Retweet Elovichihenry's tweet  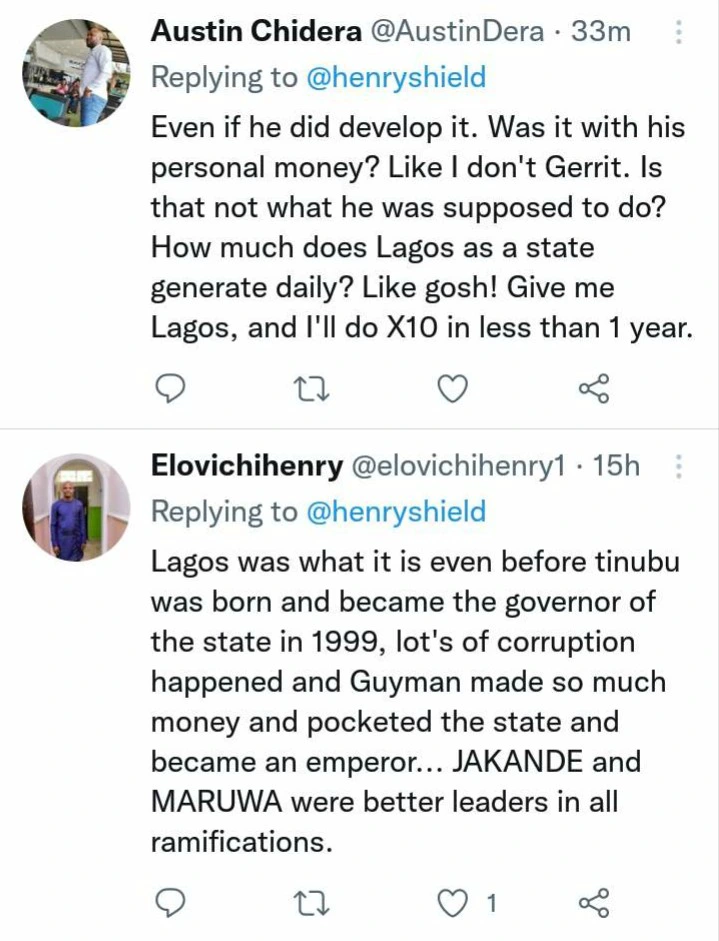314,904
